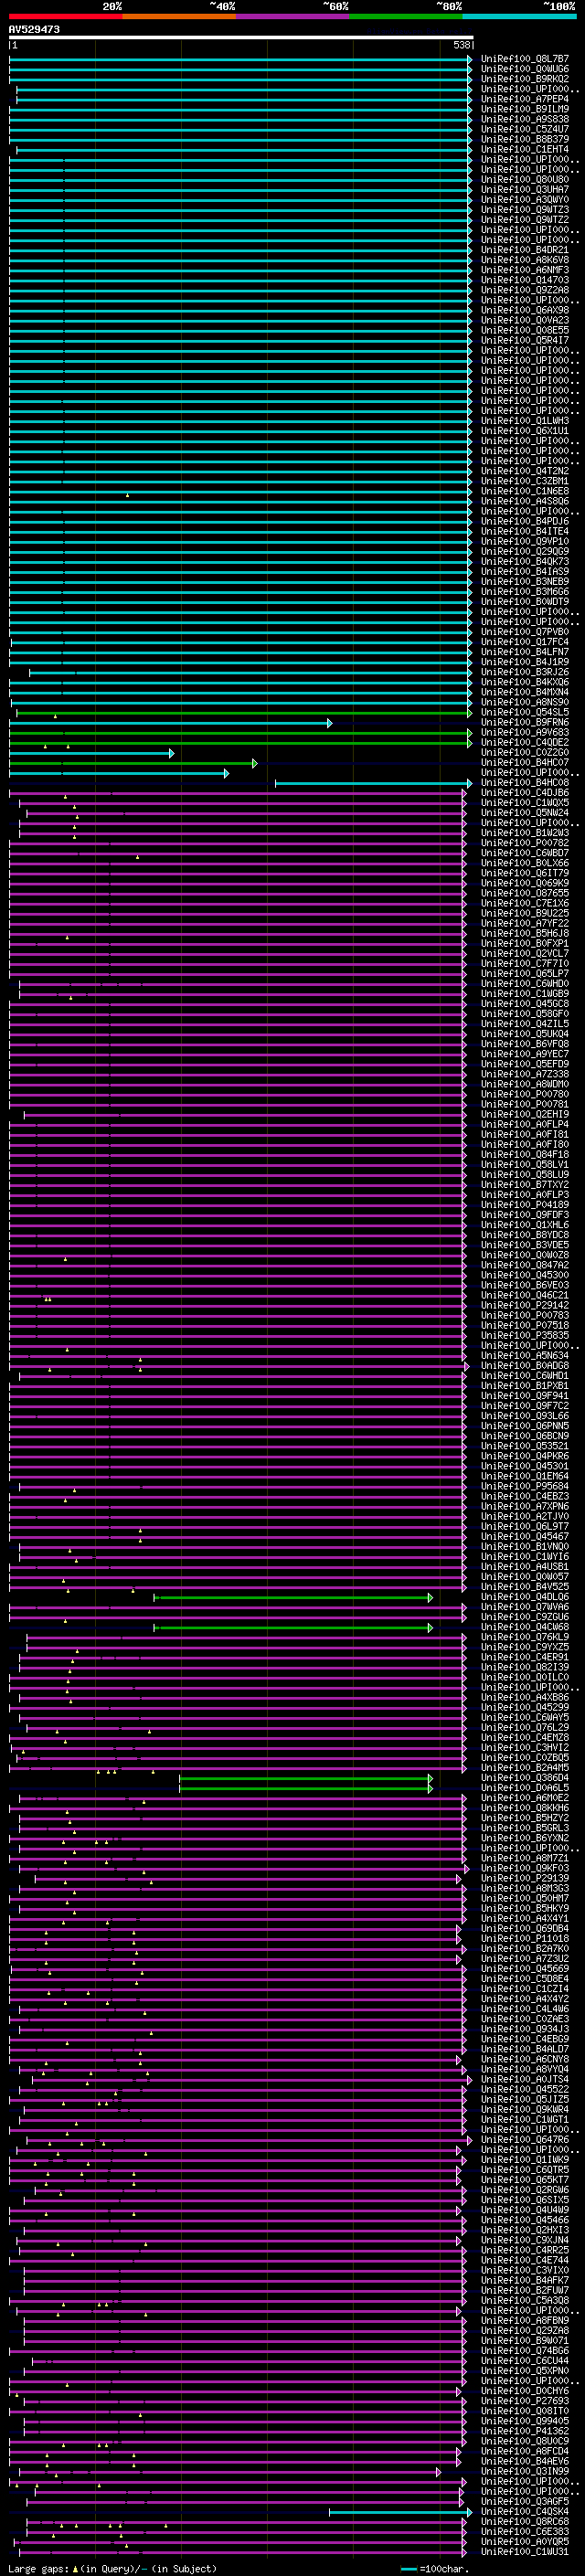The height and width of the screenshot is (2576, 585).
Task: Click the UniRef100_Q9WTZ3 label
Action: (525, 210)
